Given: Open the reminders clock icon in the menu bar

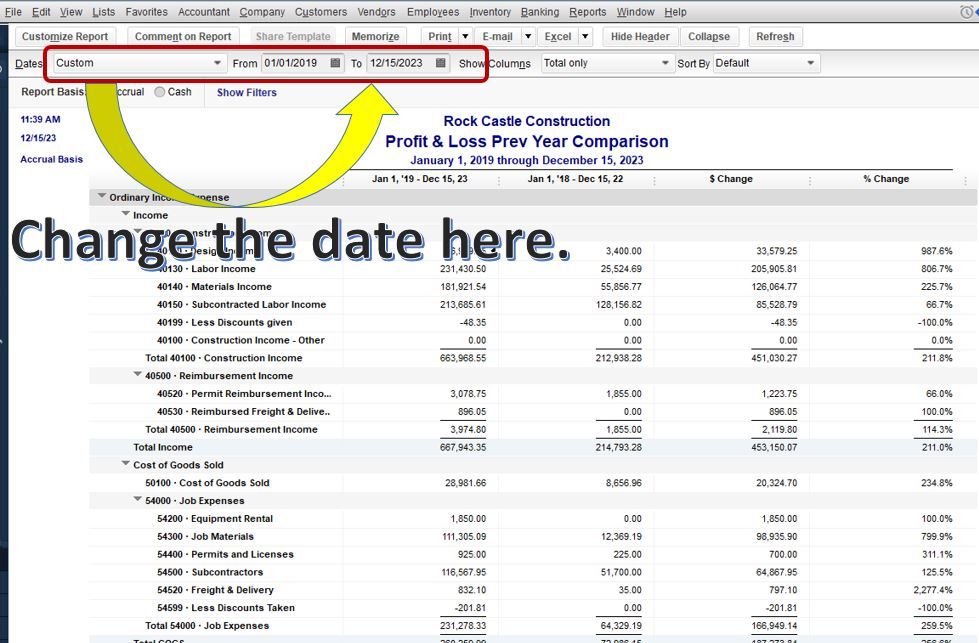Looking at the screenshot, I should click(965, 12).
